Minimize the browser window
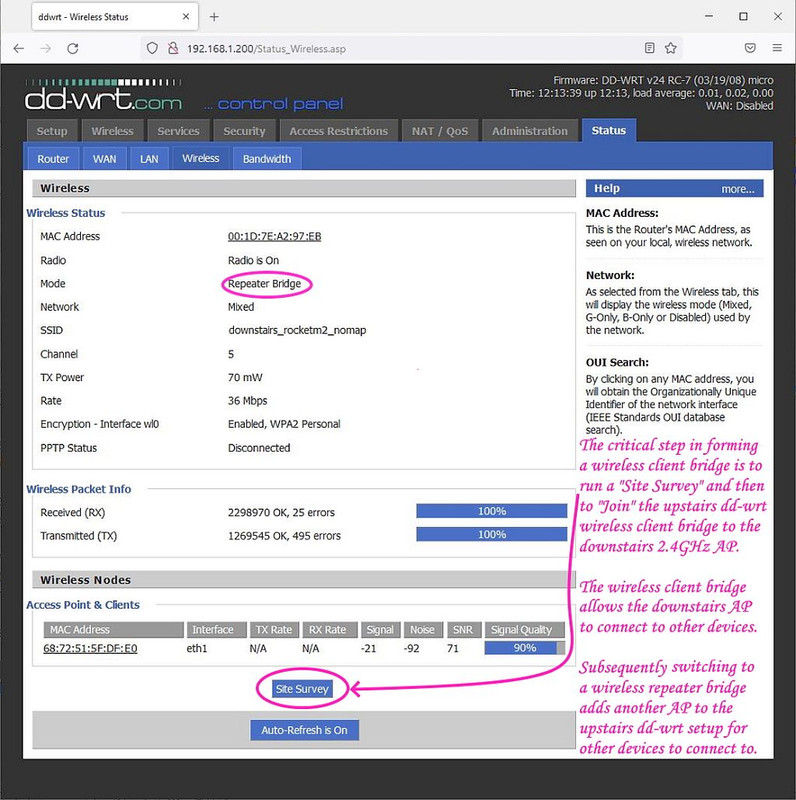The image size is (796, 800). click(x=709, y=16)
